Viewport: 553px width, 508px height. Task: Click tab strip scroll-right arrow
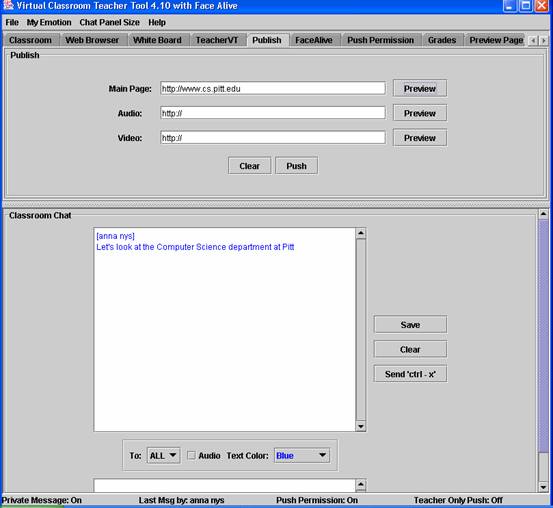tap(543, 41)
